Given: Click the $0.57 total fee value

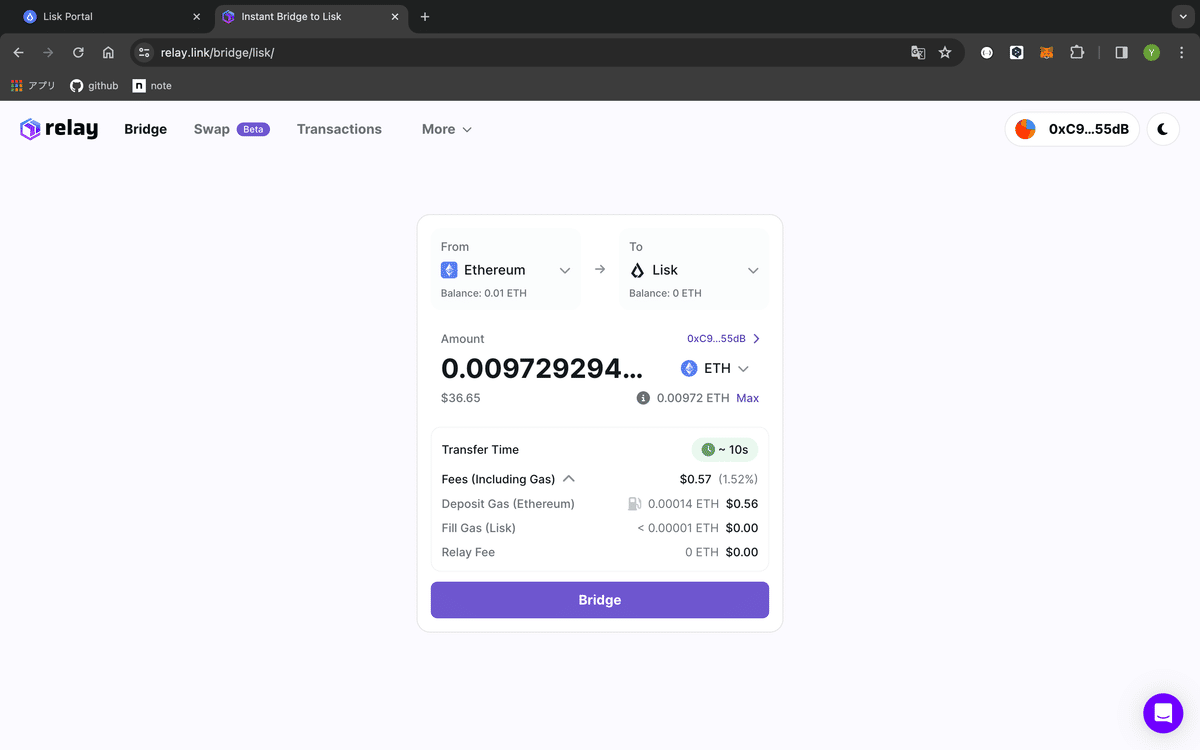Looking at the screenshot, I should coord(695,479).
